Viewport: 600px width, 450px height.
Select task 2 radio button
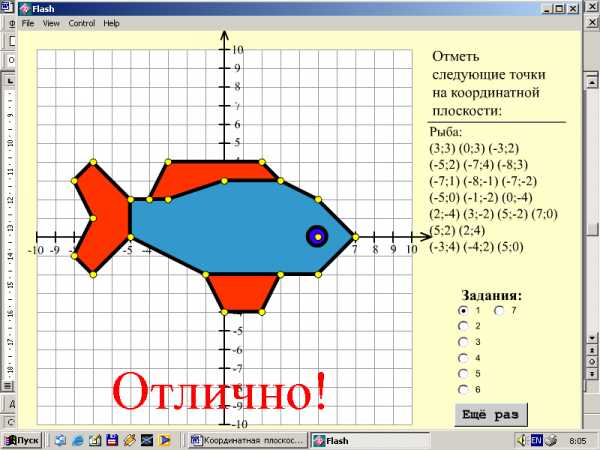click(x=462, y=326)
